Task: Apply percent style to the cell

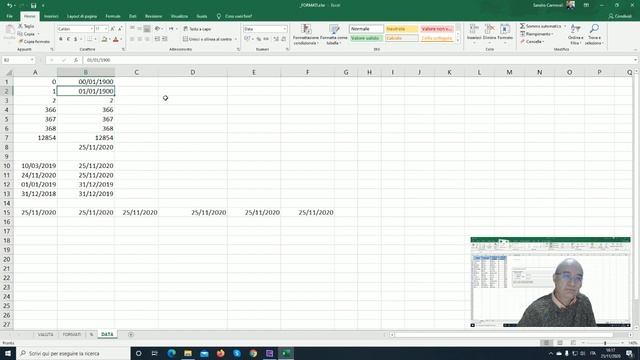Action: point(259,39)
